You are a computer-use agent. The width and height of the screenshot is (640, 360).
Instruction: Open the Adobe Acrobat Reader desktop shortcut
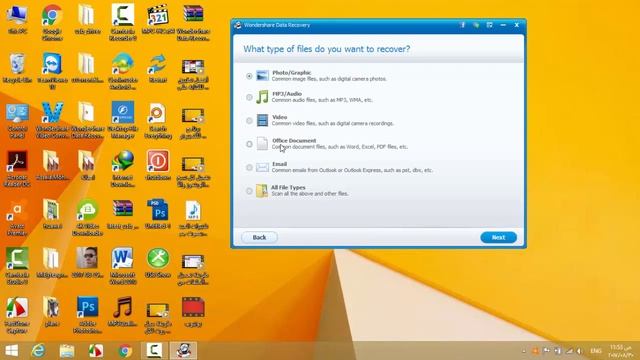click(17, 169)
